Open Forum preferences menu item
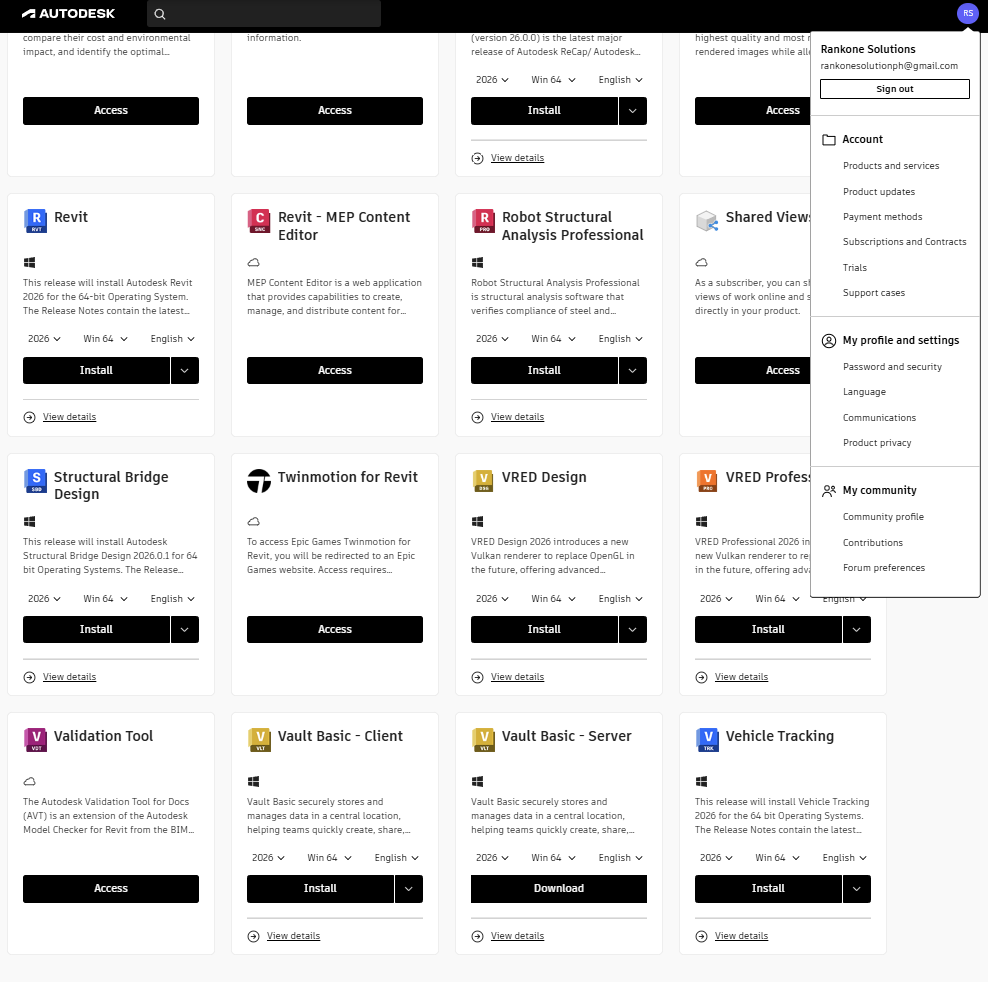Image resolution: width=988 pixels, height=982 pixels. pos(883,568)
